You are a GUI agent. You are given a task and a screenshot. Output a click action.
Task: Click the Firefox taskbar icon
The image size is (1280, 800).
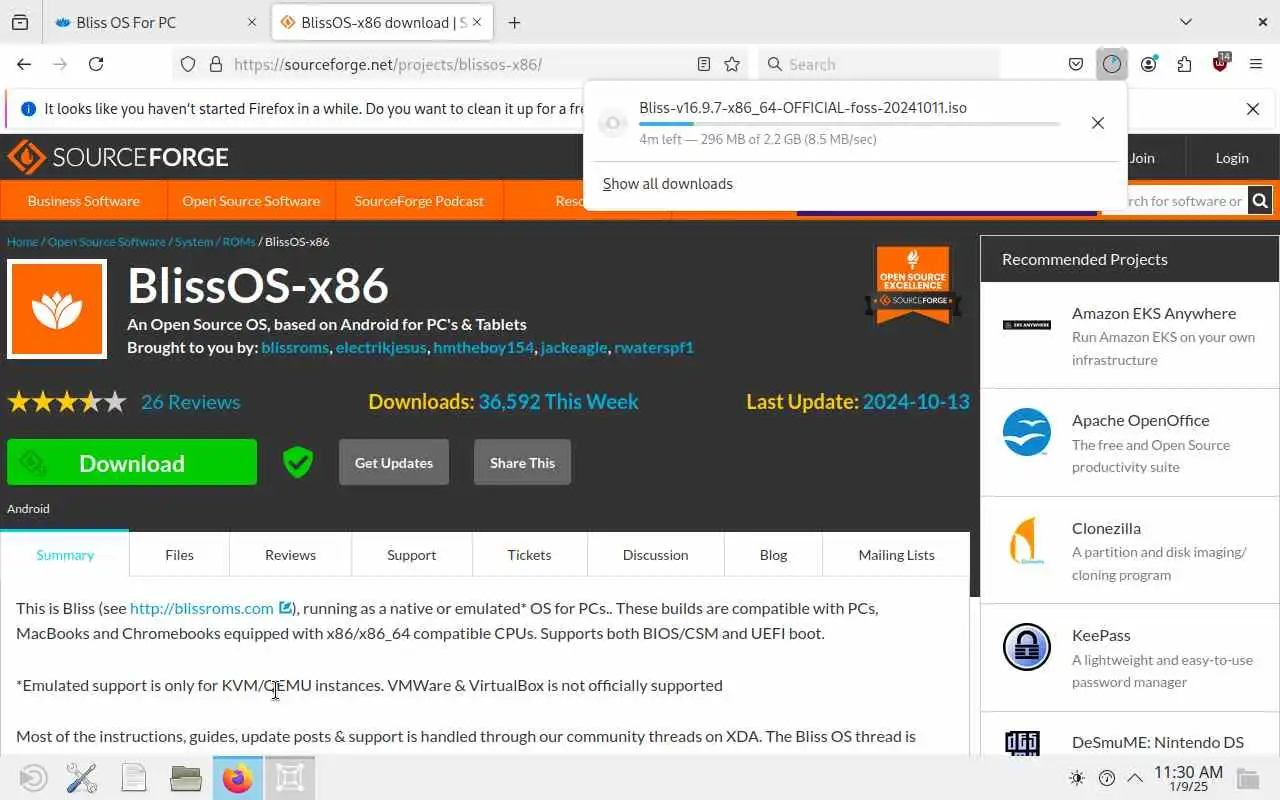[x=238, y=777]
